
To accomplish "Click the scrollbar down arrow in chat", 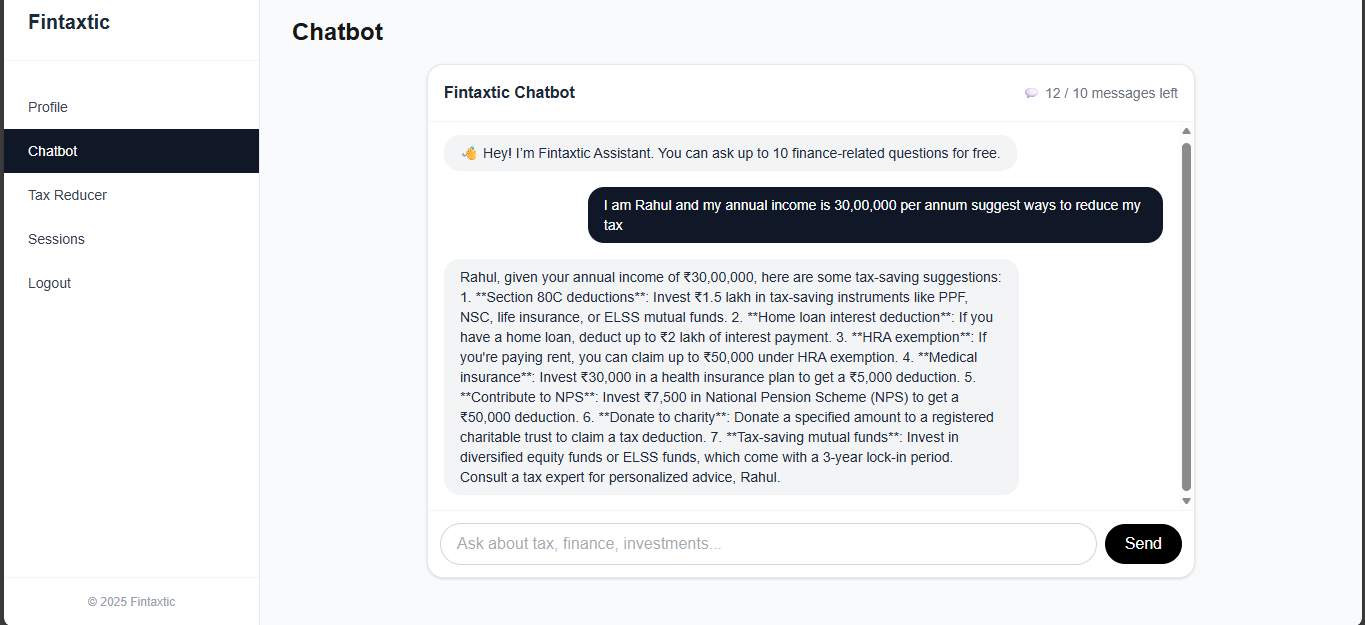I will (x=1186, y=501).
